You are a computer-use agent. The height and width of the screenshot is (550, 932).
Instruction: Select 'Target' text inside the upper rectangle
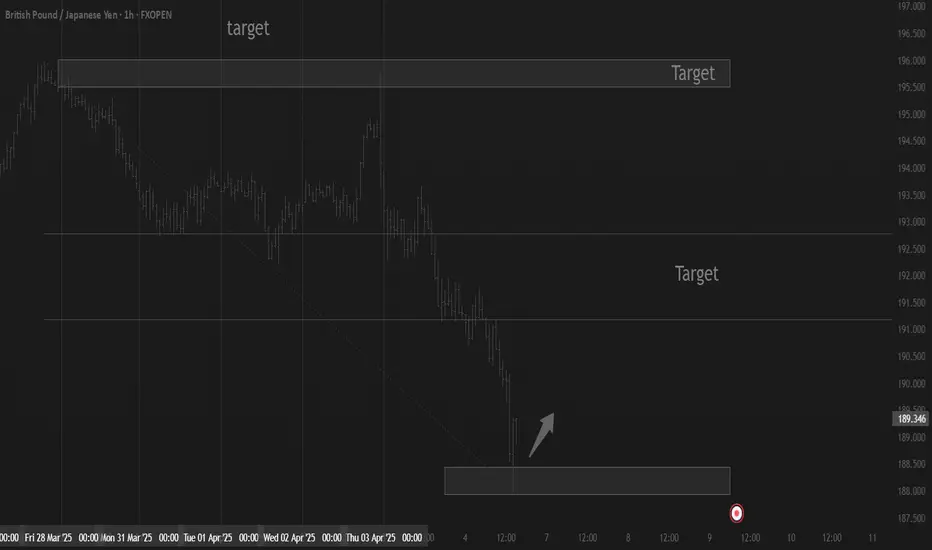[692, 73]
